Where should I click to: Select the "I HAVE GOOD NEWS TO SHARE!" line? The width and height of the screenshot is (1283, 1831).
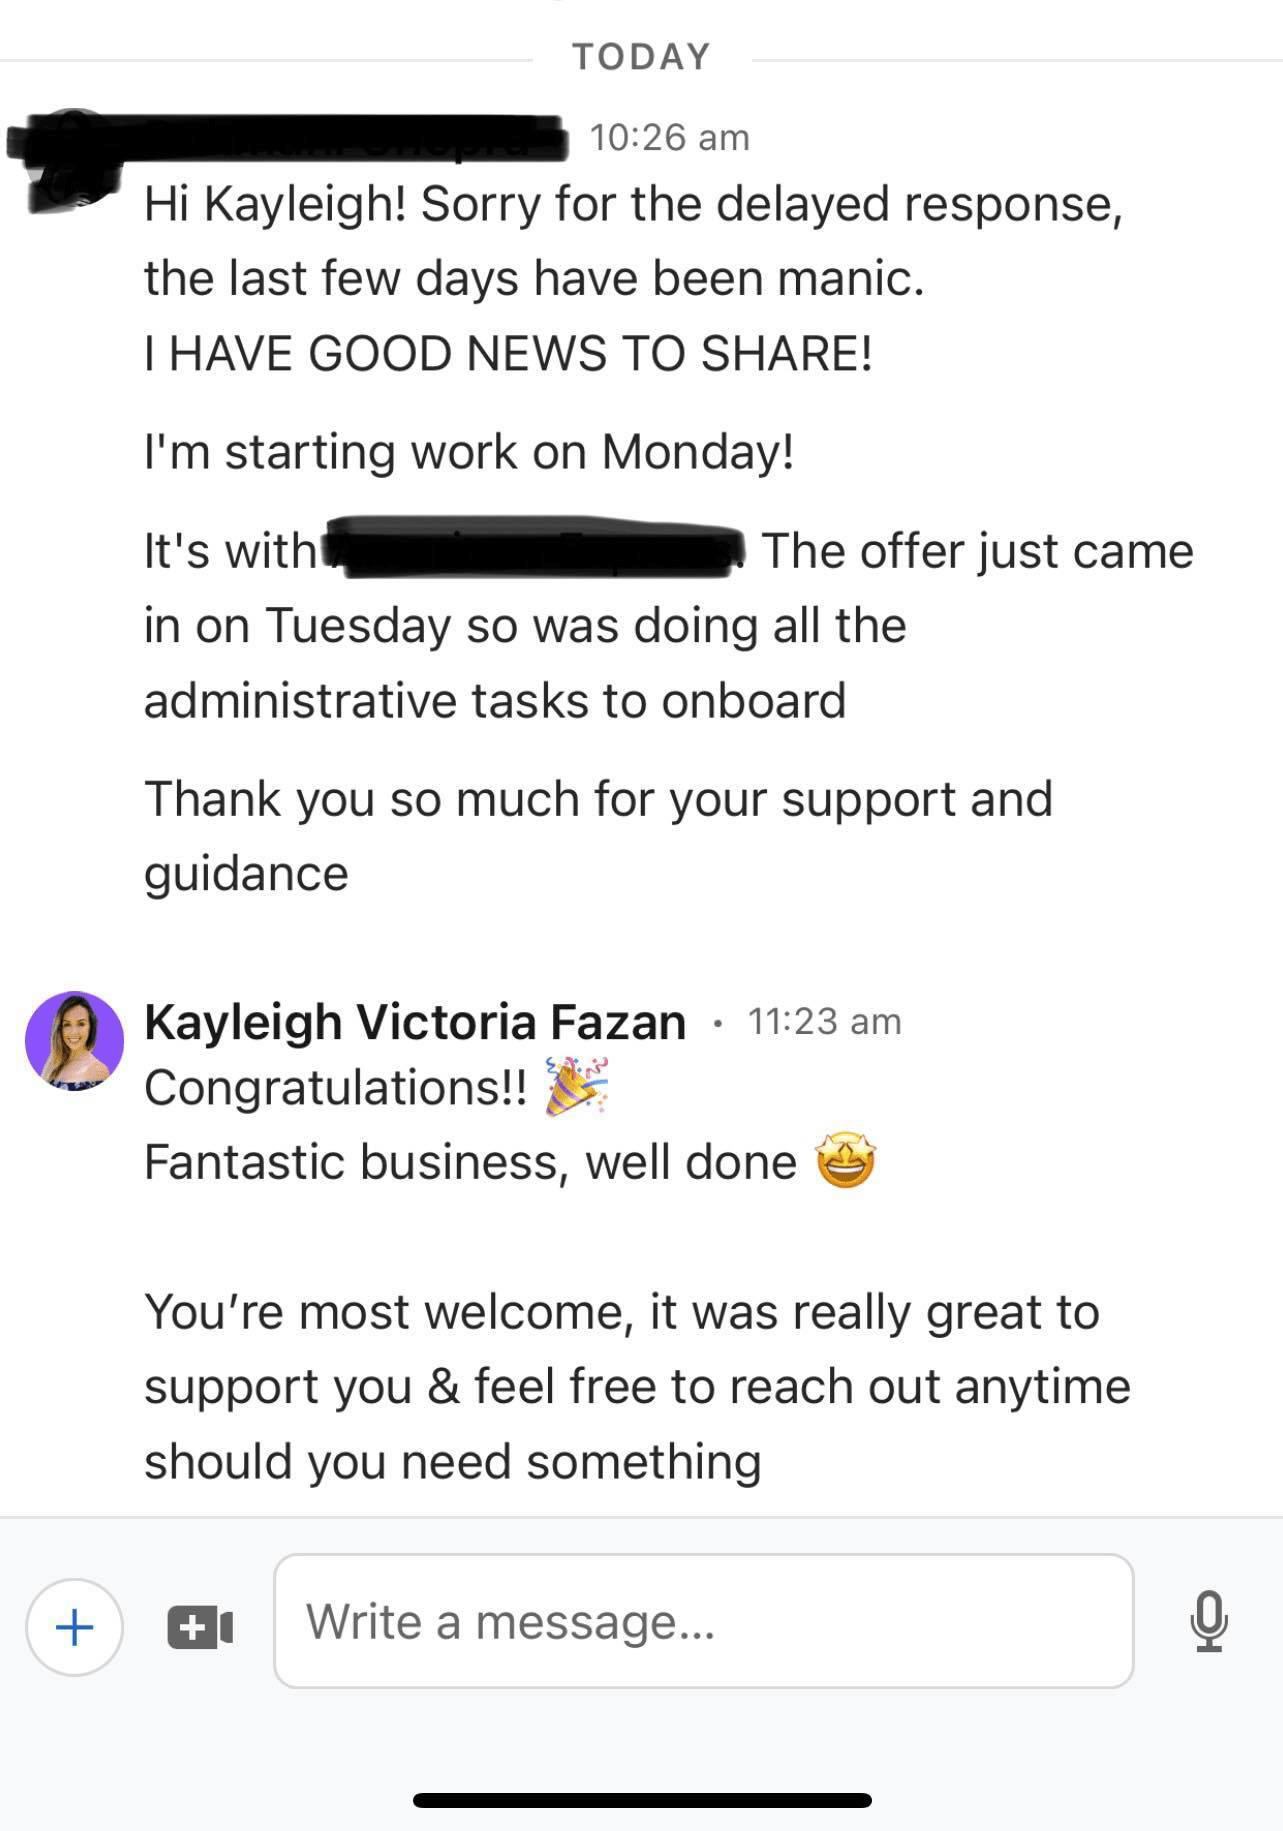(x=508, y=353)
